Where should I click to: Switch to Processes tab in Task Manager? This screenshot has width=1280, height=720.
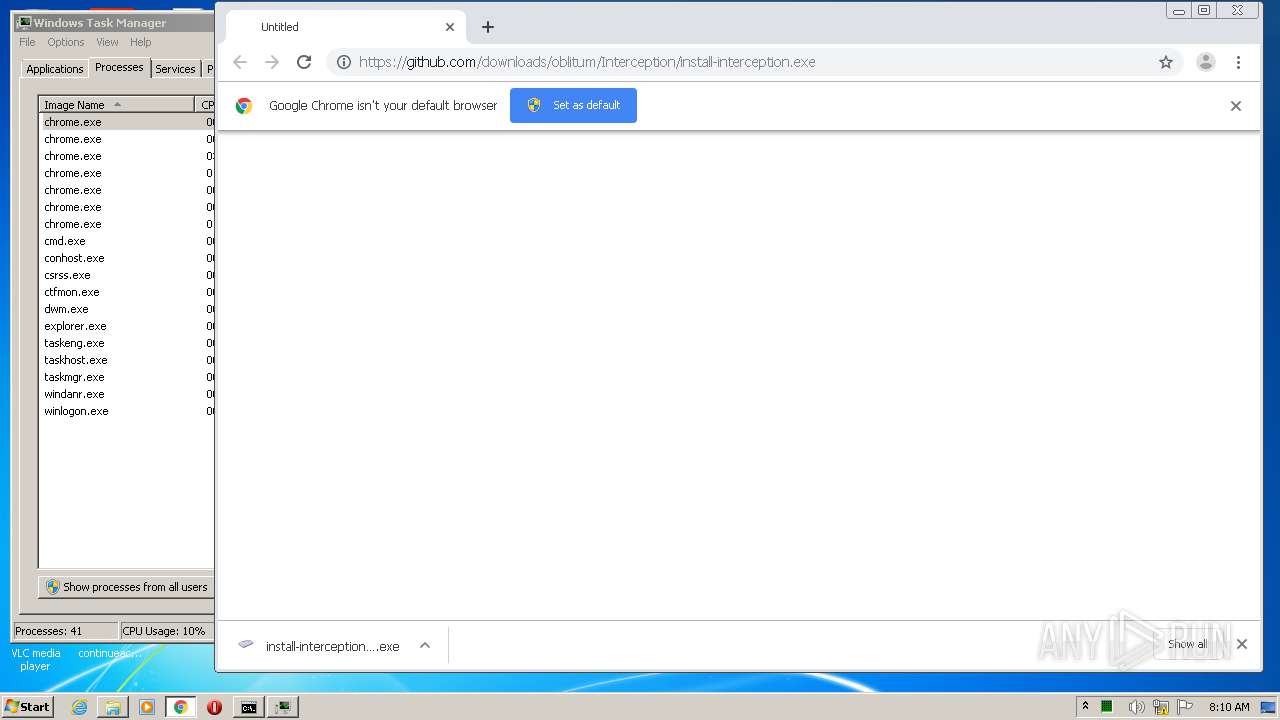(120, 67)
